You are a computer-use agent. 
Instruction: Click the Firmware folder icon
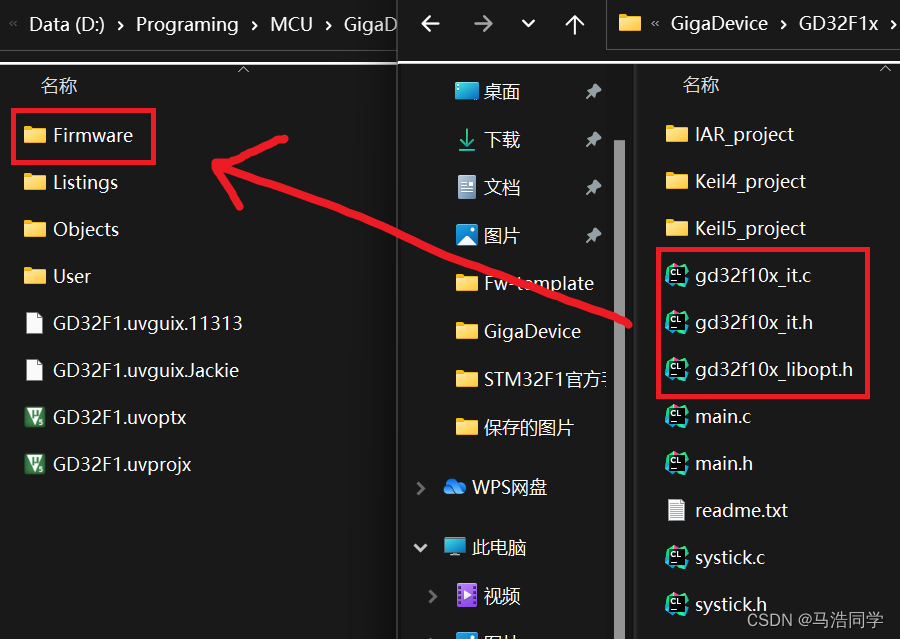pos(35,135)
